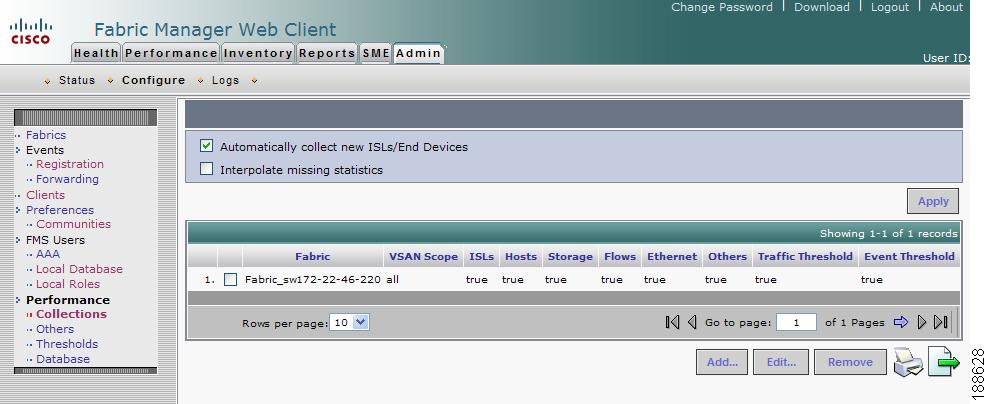Open Local Database in the sidebar
Screen dimensions: 989x404
[79, 269]
